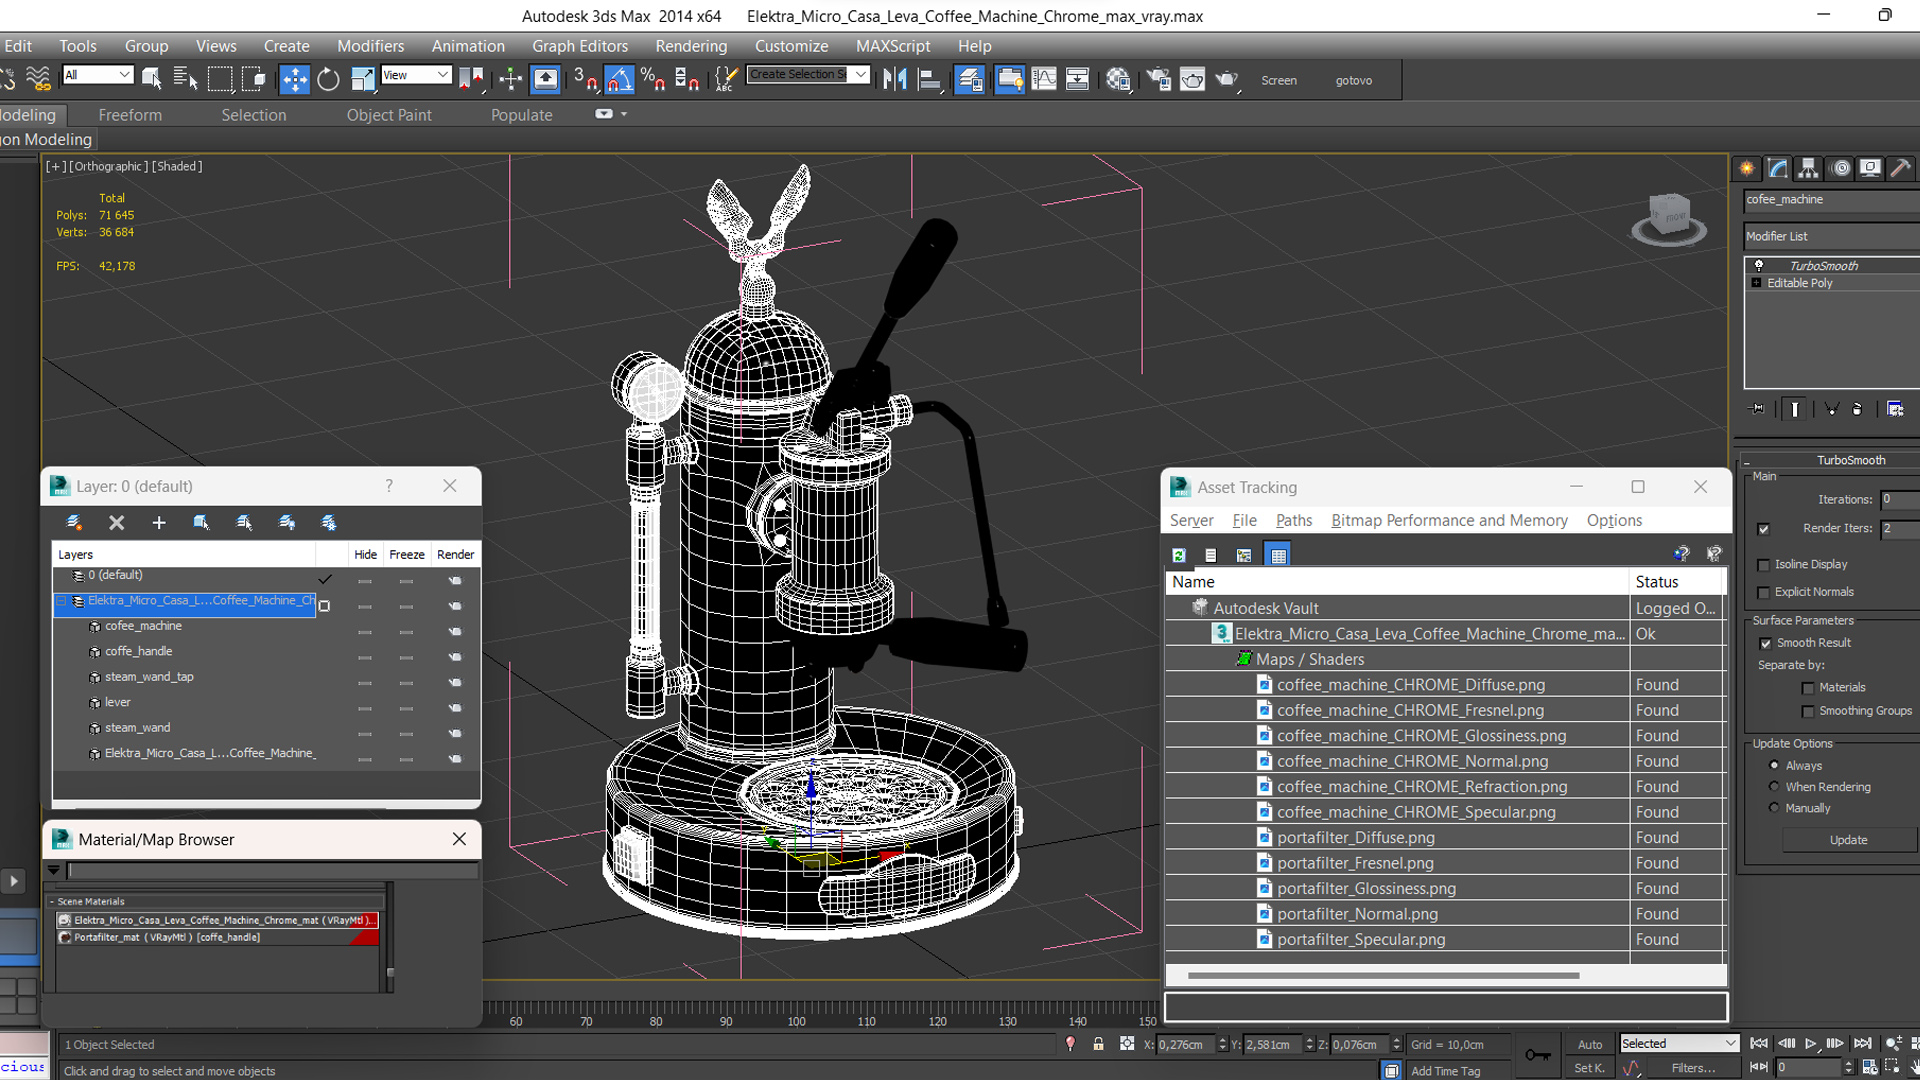Image resolution: width=1920 pixels, height=1080 pixels.
Task: Click Delete layer X icon in Layer dialog
Action: pyautogui.click(x=116, y=522)
